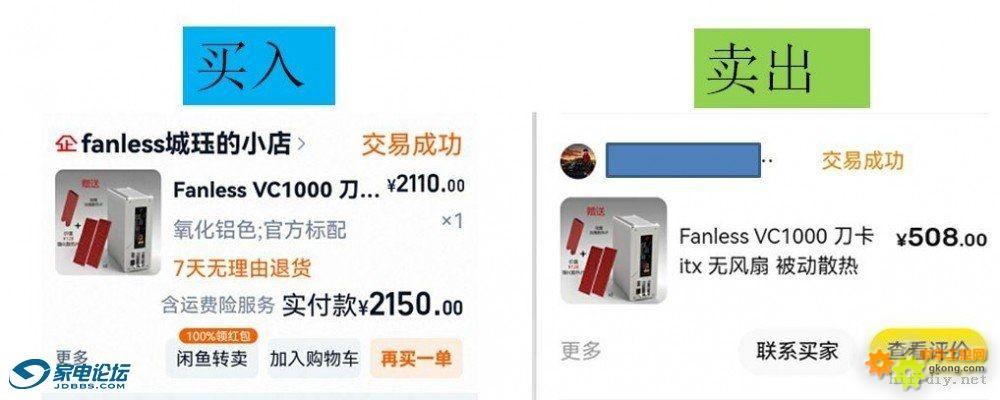Open the purchased Fanless VC1000 product thumbnail

tap(107, 222)
